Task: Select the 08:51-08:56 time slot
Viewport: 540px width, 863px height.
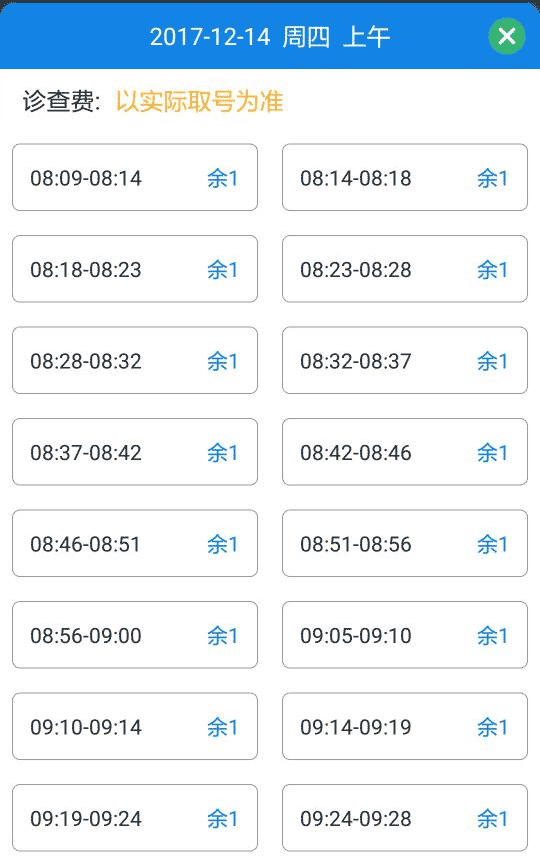Action: point(405,543)
